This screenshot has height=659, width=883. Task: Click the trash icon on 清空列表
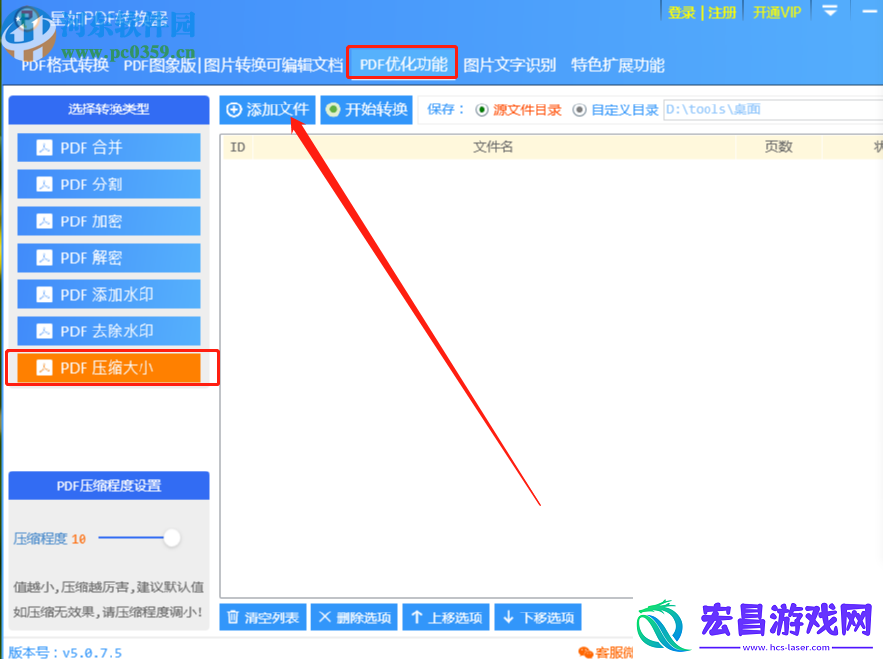233,617
